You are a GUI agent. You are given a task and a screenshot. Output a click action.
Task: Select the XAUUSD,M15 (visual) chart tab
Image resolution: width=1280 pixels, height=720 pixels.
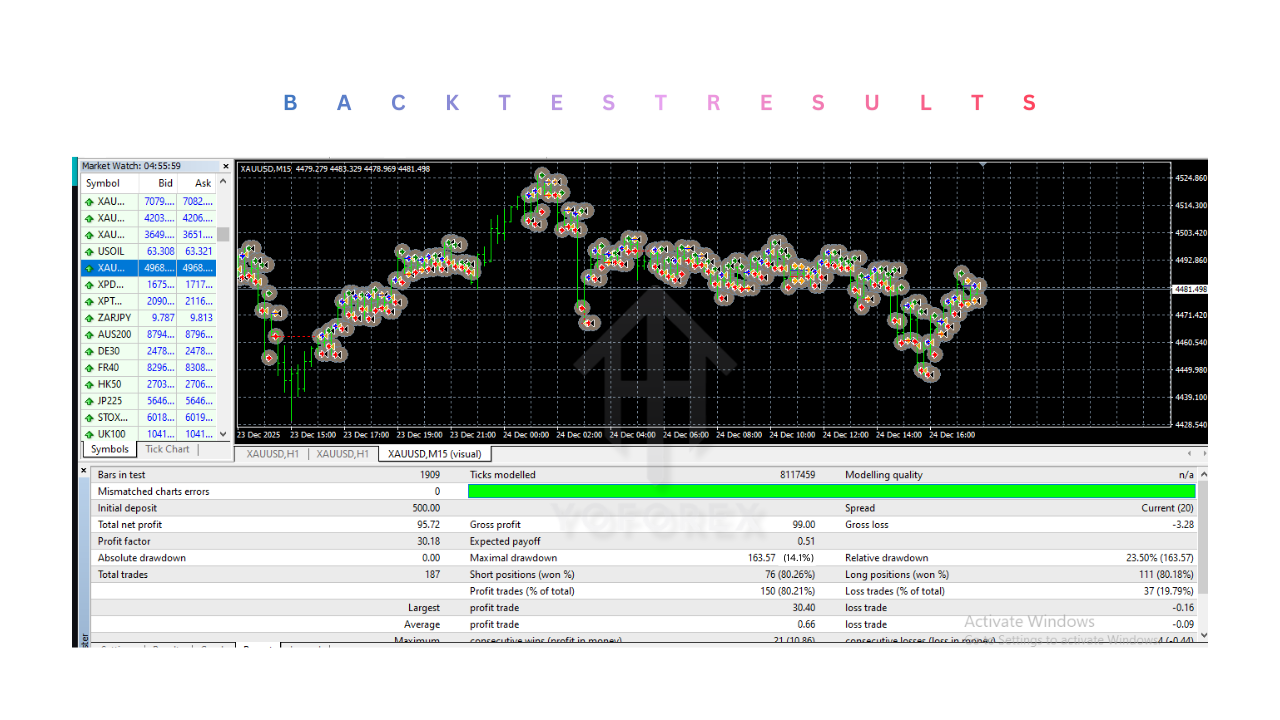(434, 454)
